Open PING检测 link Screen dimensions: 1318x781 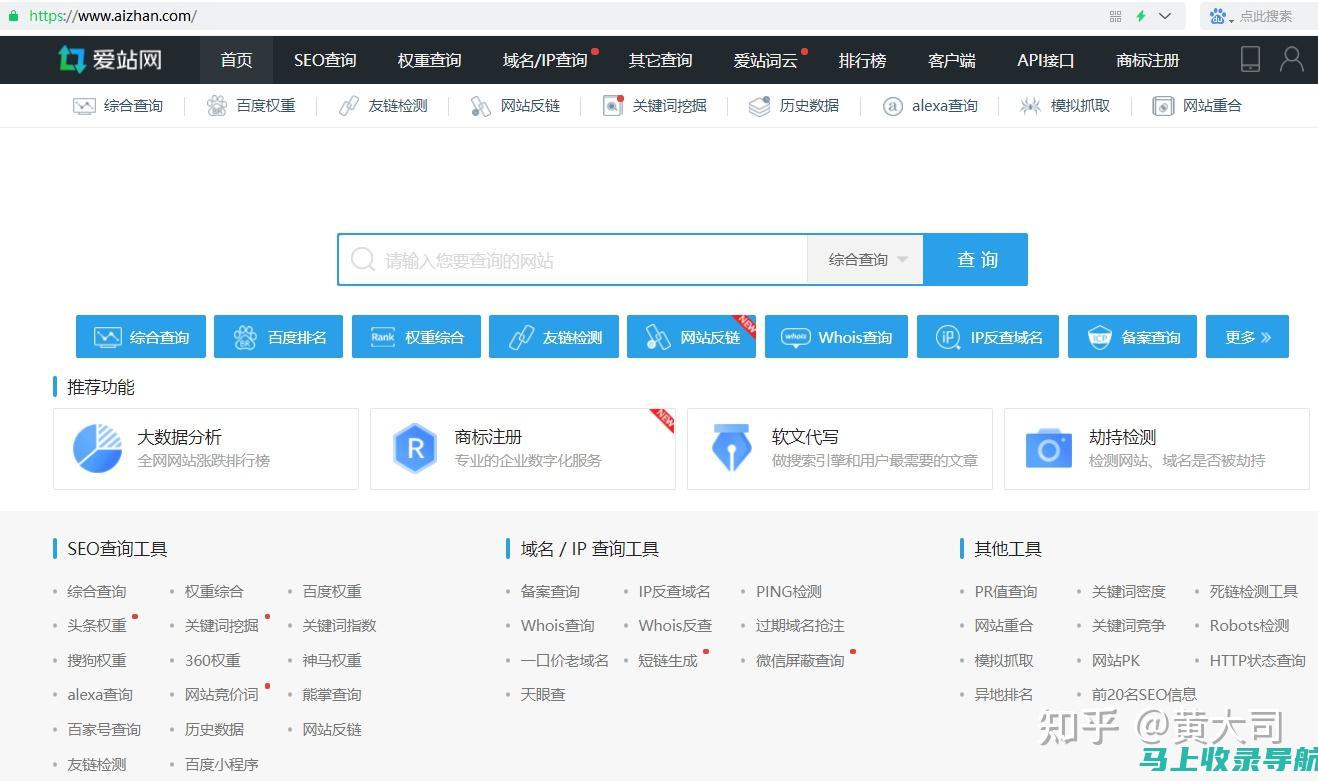point(789,592)
